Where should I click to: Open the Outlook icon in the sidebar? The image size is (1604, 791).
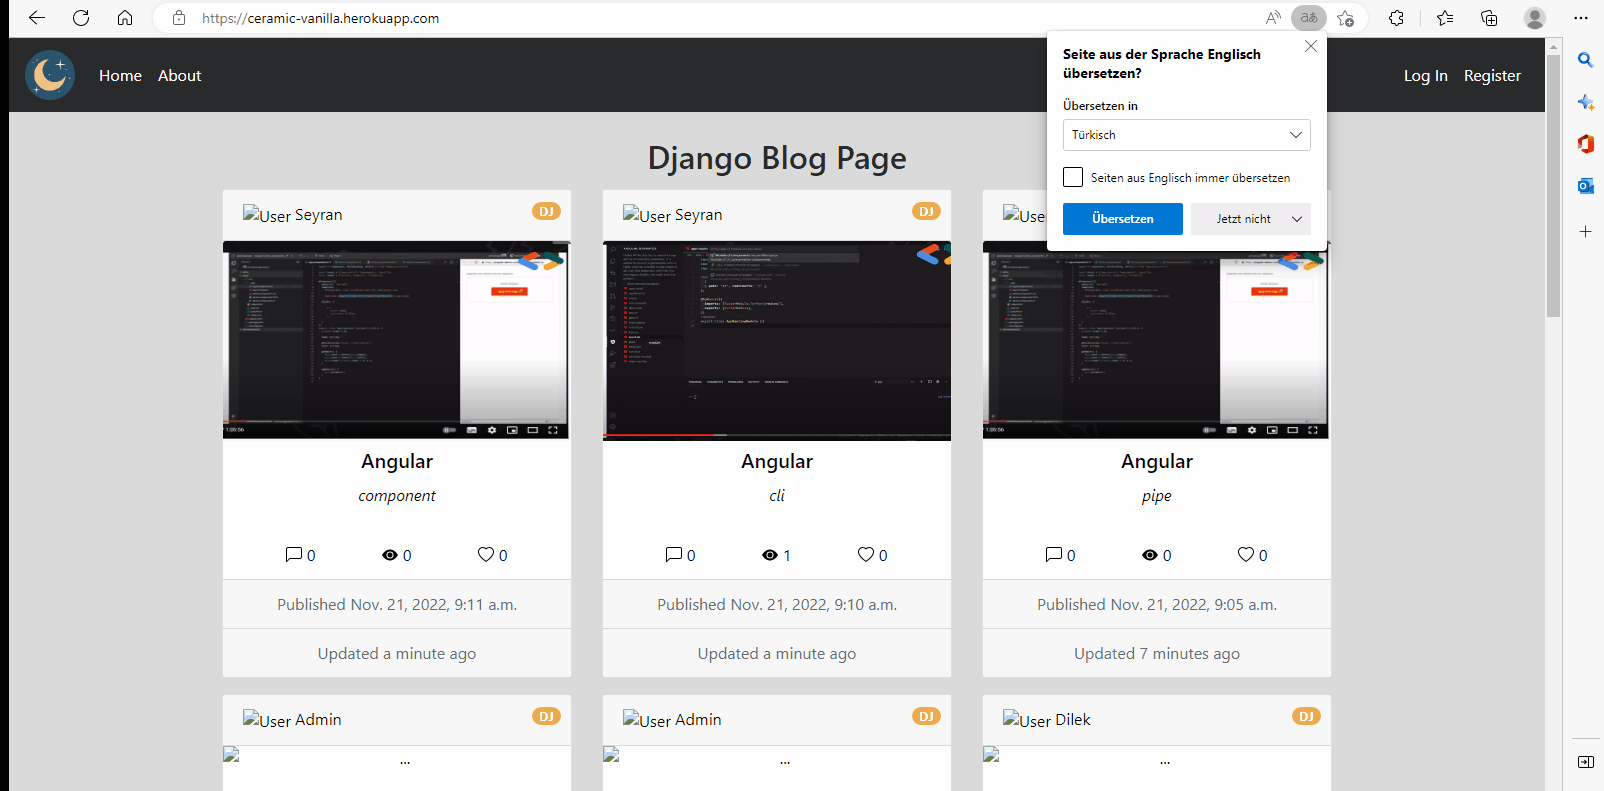click(x=1585, y=186)
